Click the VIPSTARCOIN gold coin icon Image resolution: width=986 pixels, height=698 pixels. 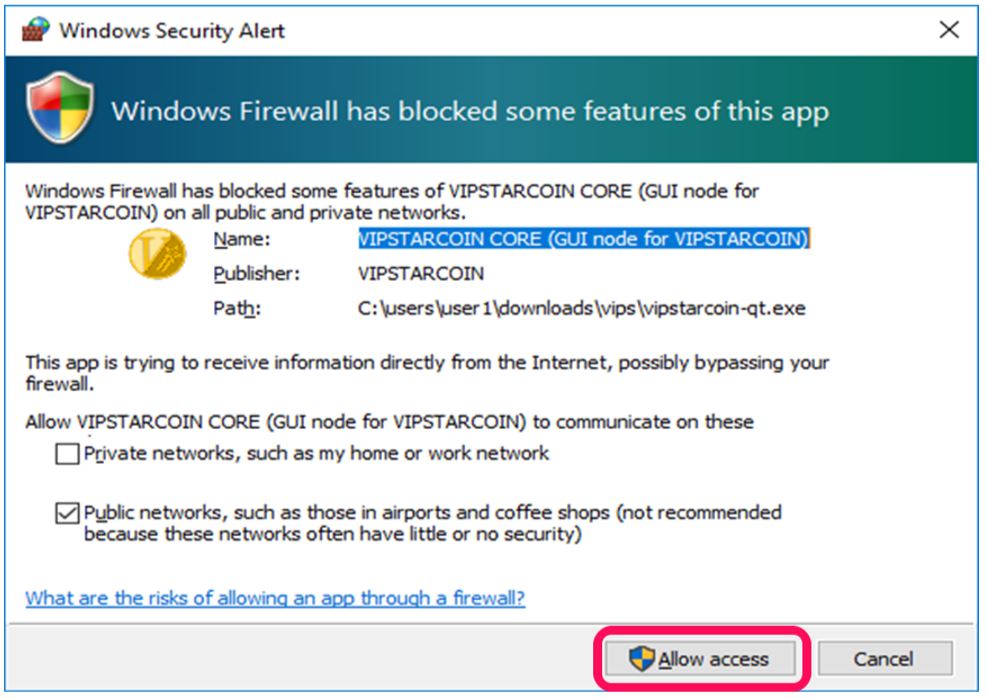tap(157, 252)
